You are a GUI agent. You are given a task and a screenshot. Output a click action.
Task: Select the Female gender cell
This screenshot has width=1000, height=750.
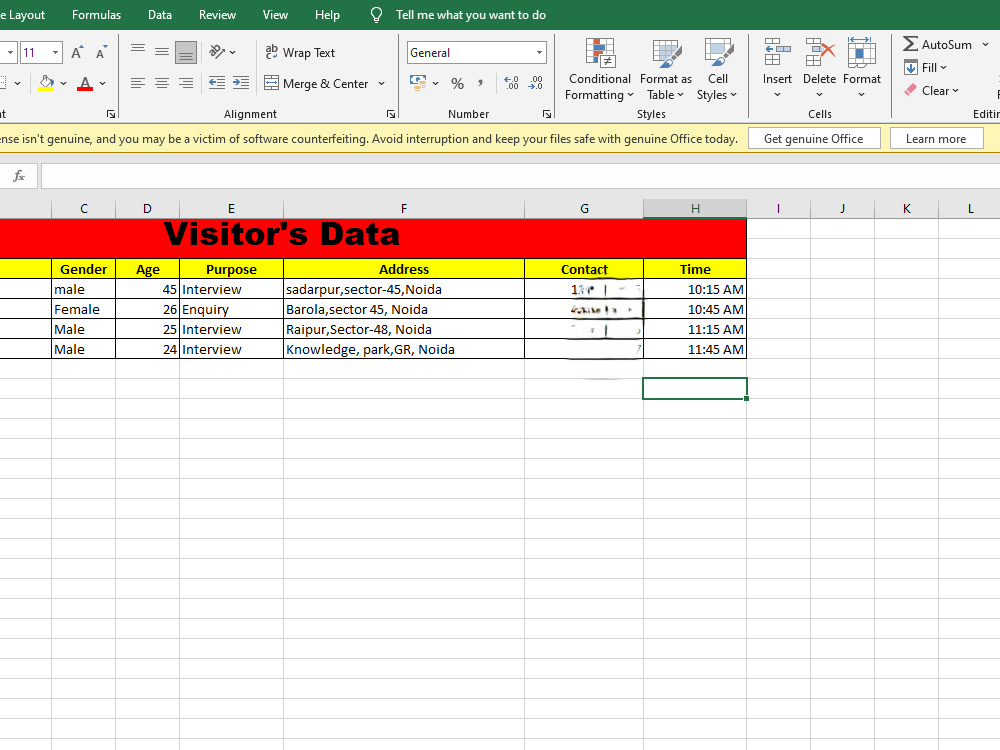tap(84, 309)
